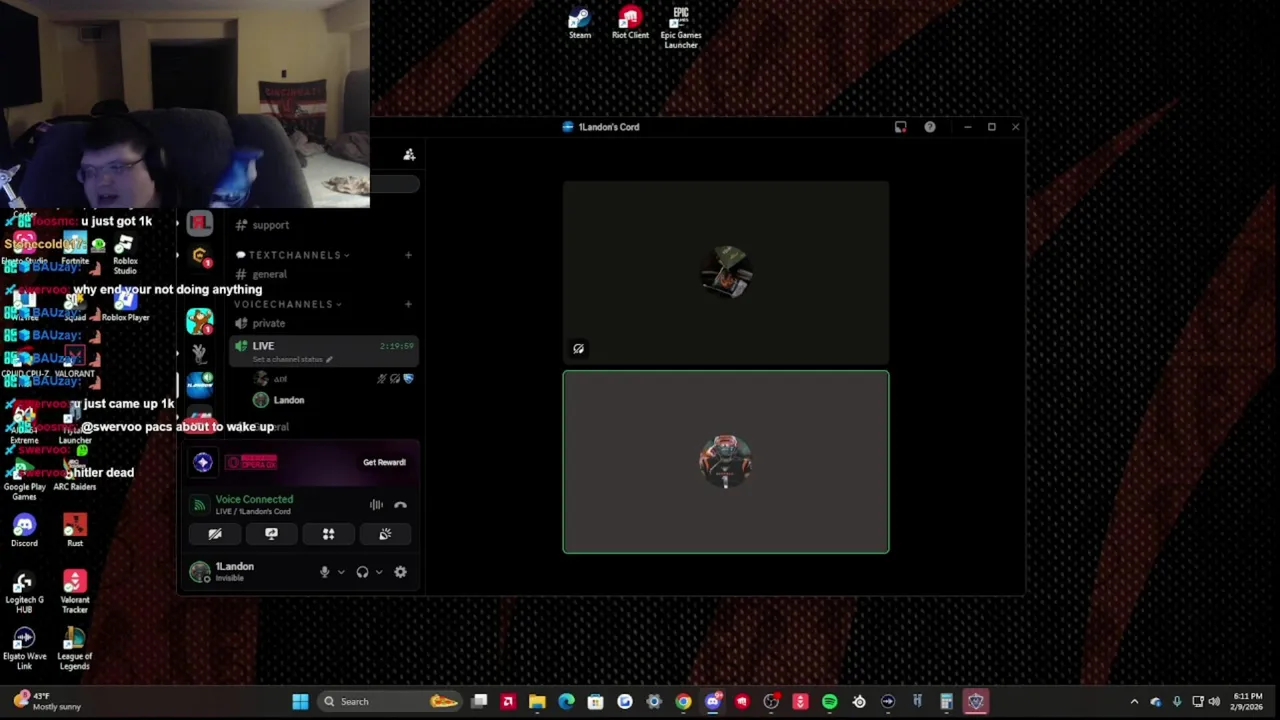Click the pop-out icon on top video tile

point(578,349)
